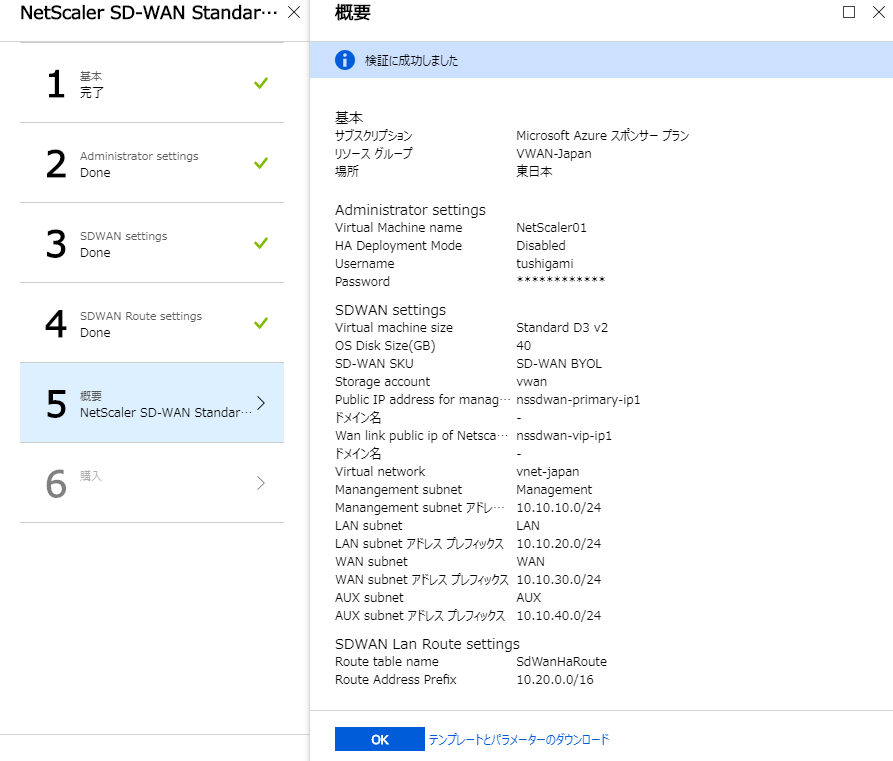Select step 2 Administrator settings
893x761 pixels.
coord(152,163)
